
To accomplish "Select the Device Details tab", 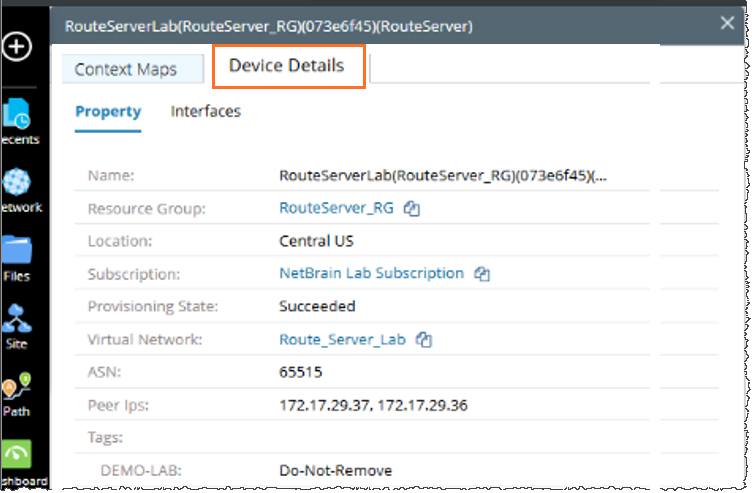I will pyautogui.click(x=286, y=66).
